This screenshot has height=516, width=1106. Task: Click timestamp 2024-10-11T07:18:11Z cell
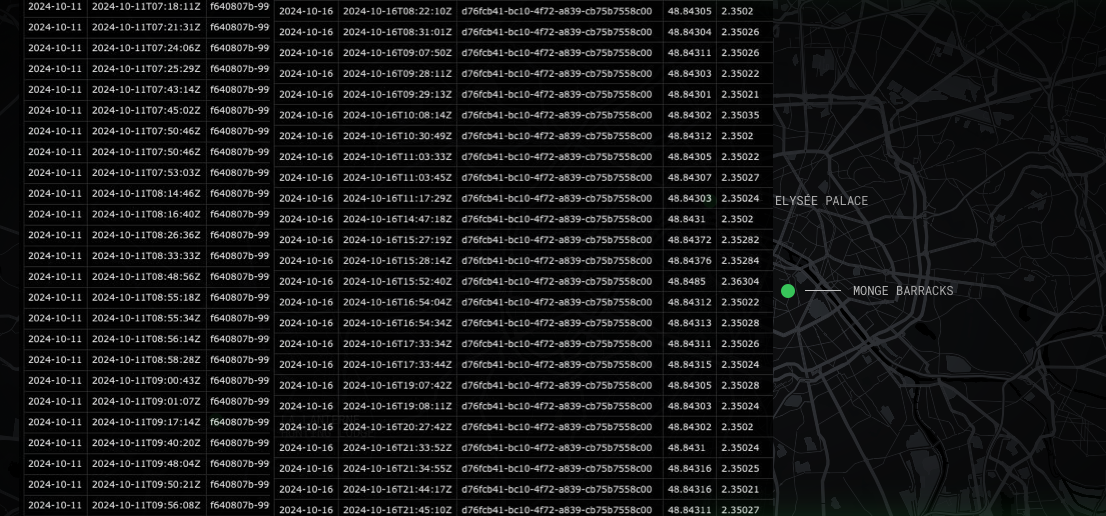tap(146, 6)
